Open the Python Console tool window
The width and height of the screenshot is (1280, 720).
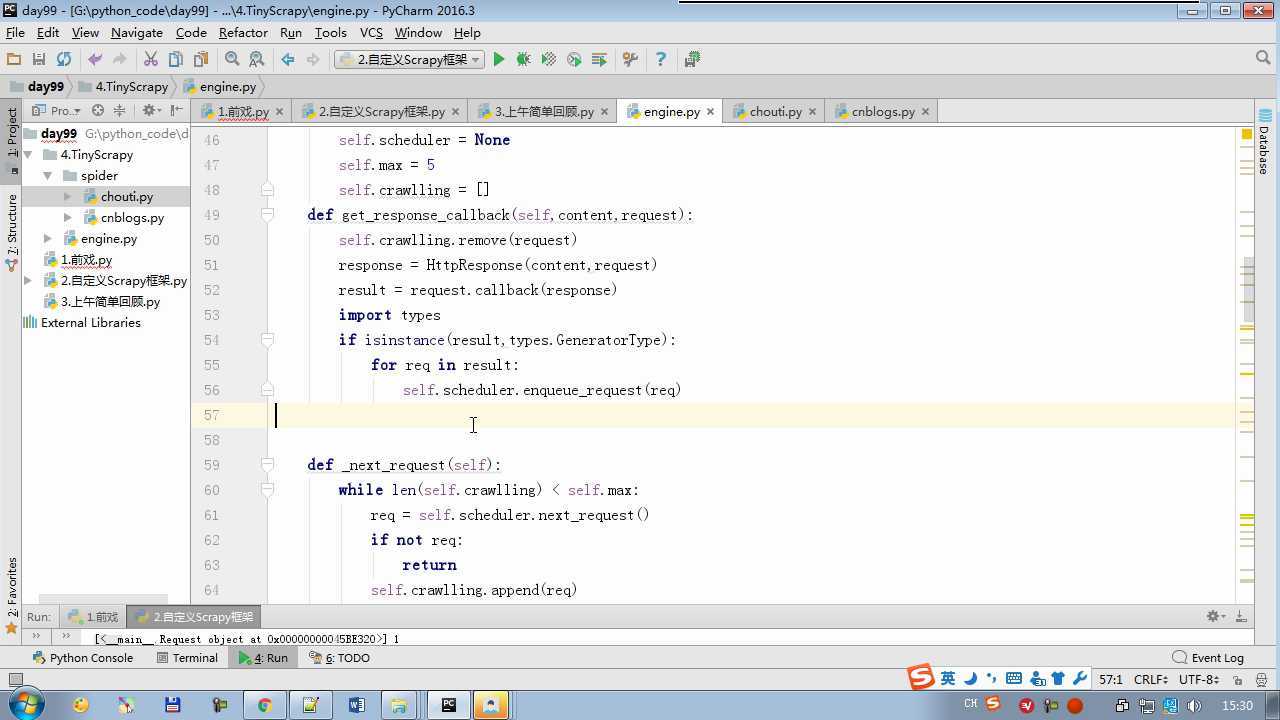(x=83, y=658)
